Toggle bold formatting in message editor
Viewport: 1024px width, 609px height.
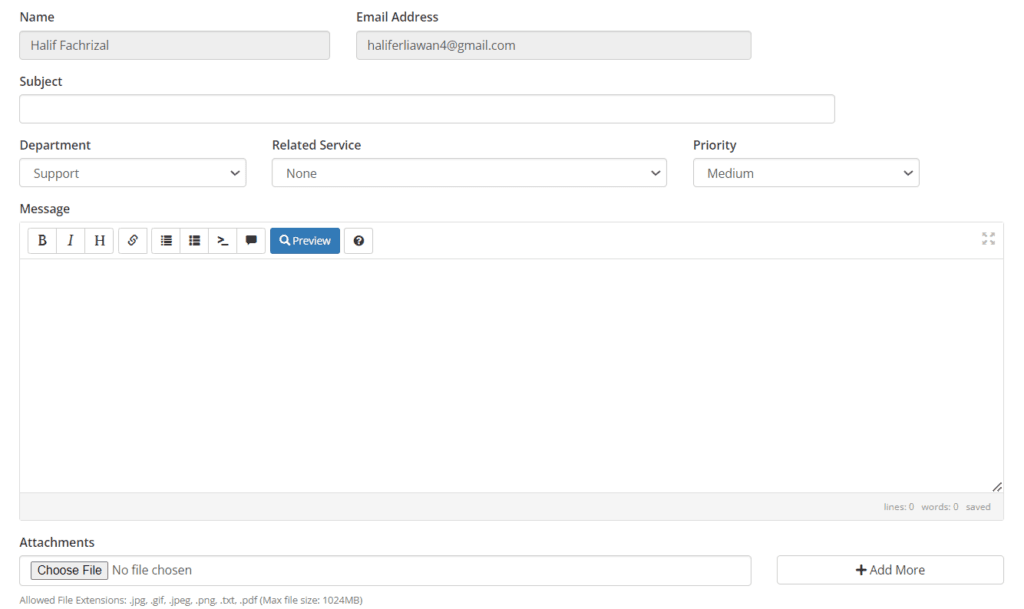[x=42, y=241]
